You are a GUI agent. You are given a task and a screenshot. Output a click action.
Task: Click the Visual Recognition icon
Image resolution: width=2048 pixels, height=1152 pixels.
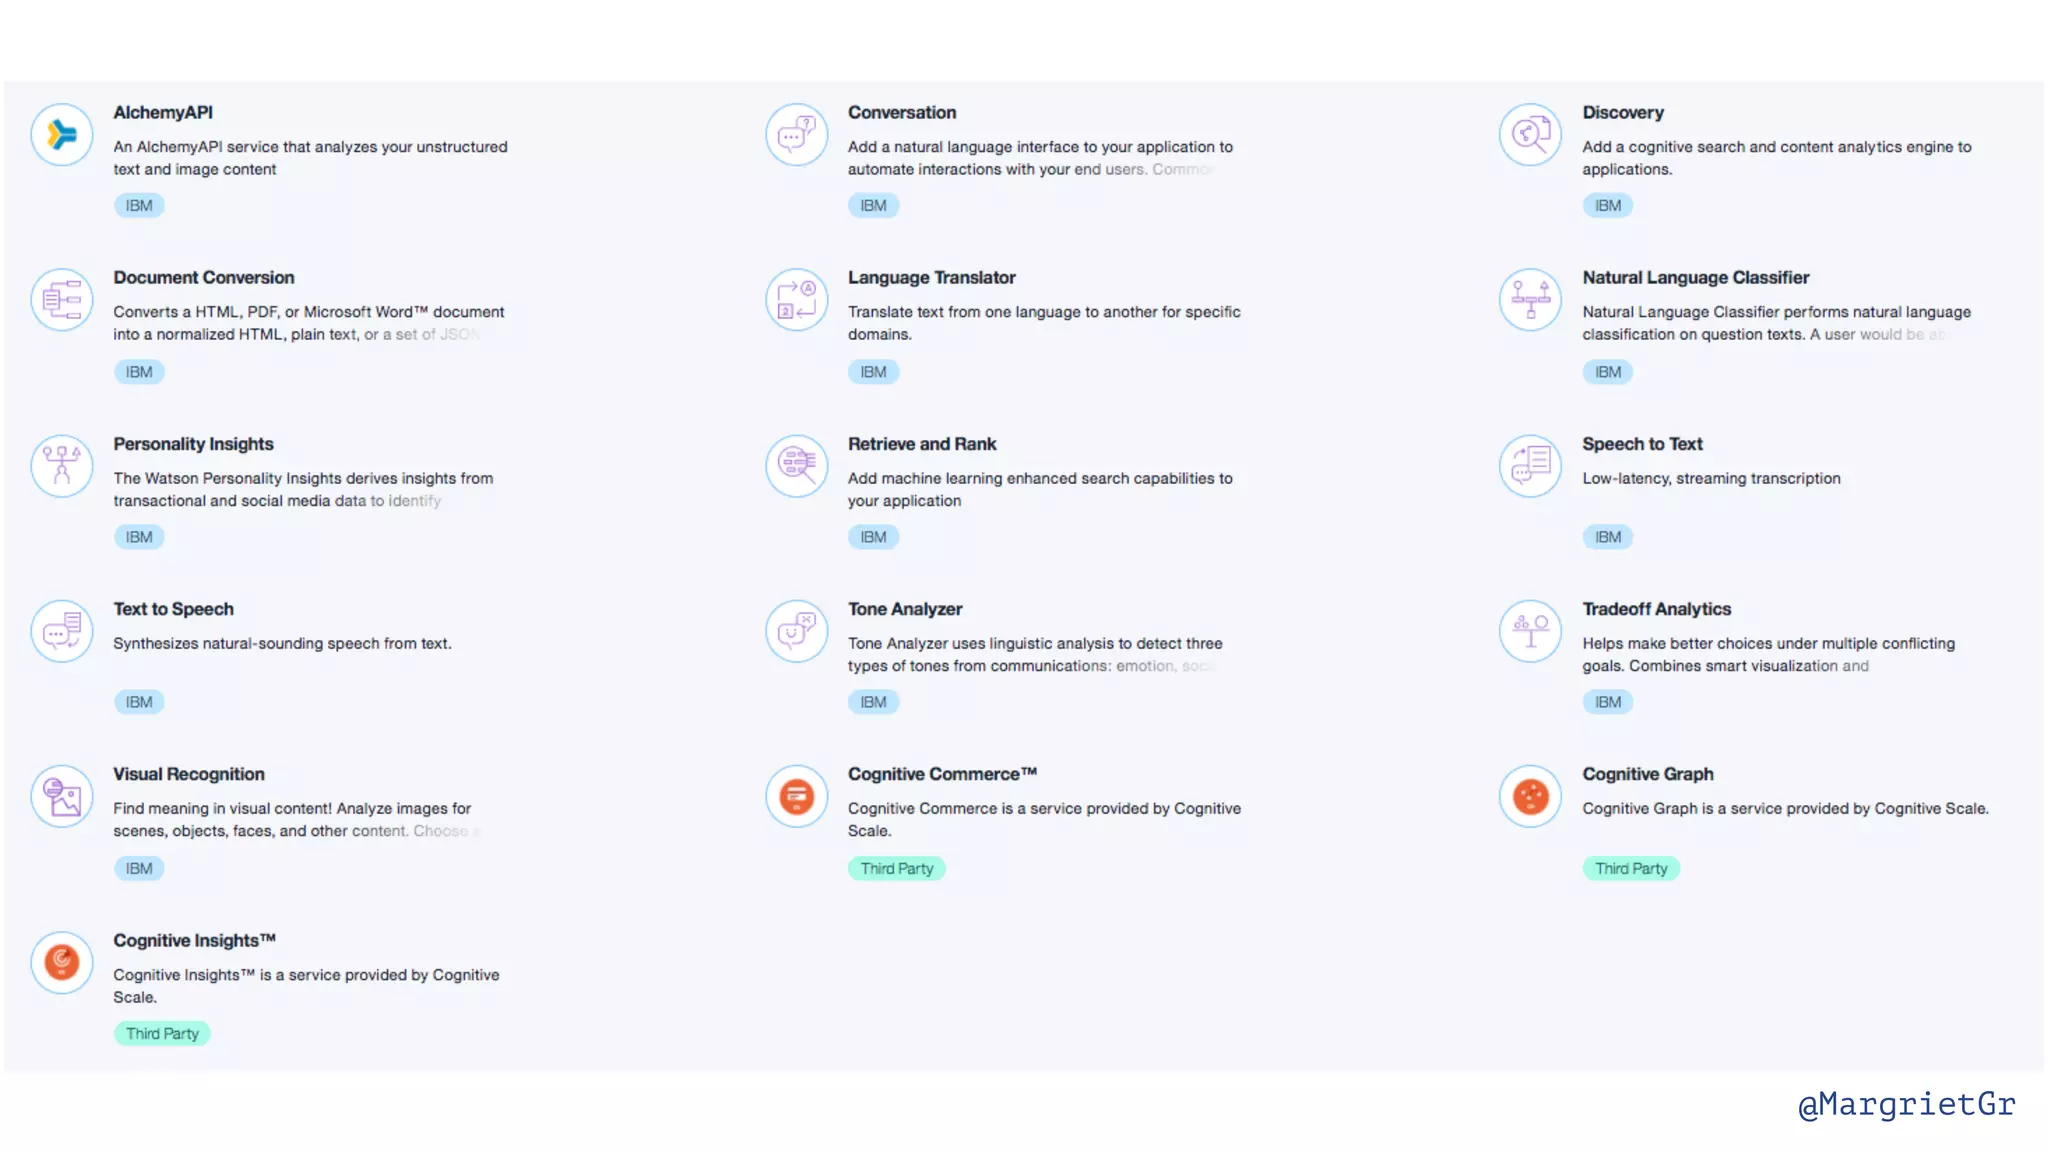(x=62, y=796)
